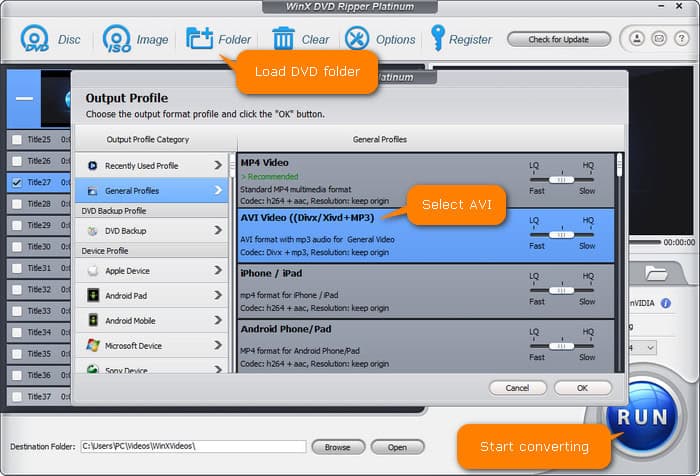The image size is (700, 476).
Task: Click the Clear trash can icon
Action: tap(283, 39)
